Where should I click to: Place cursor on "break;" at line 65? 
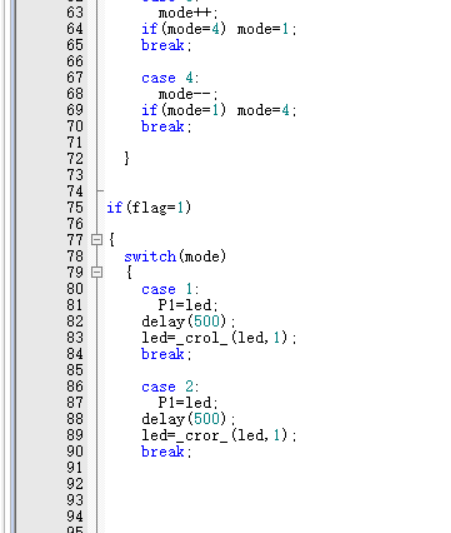pyautogui.click(x=167, y=45)
